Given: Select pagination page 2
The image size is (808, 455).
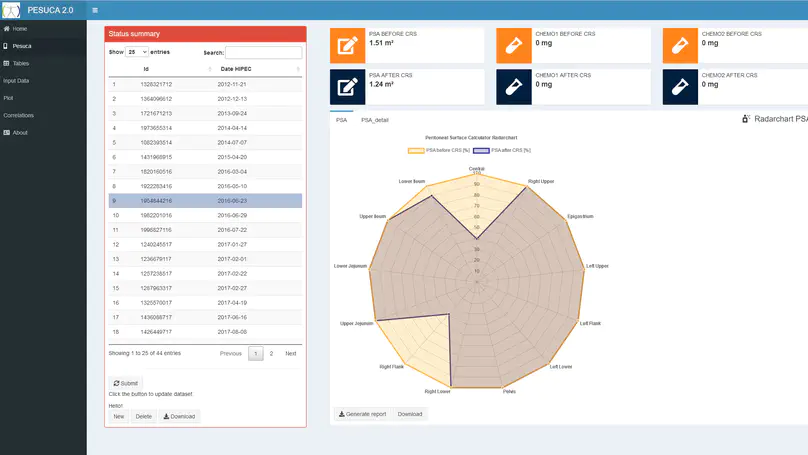Looking at the screenshot, I should point(271,353).
